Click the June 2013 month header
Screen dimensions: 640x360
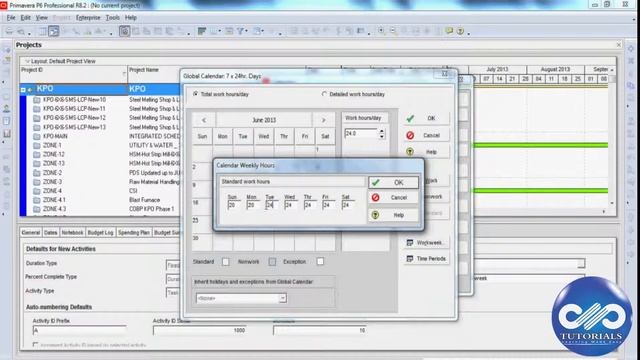coord(264,120)
